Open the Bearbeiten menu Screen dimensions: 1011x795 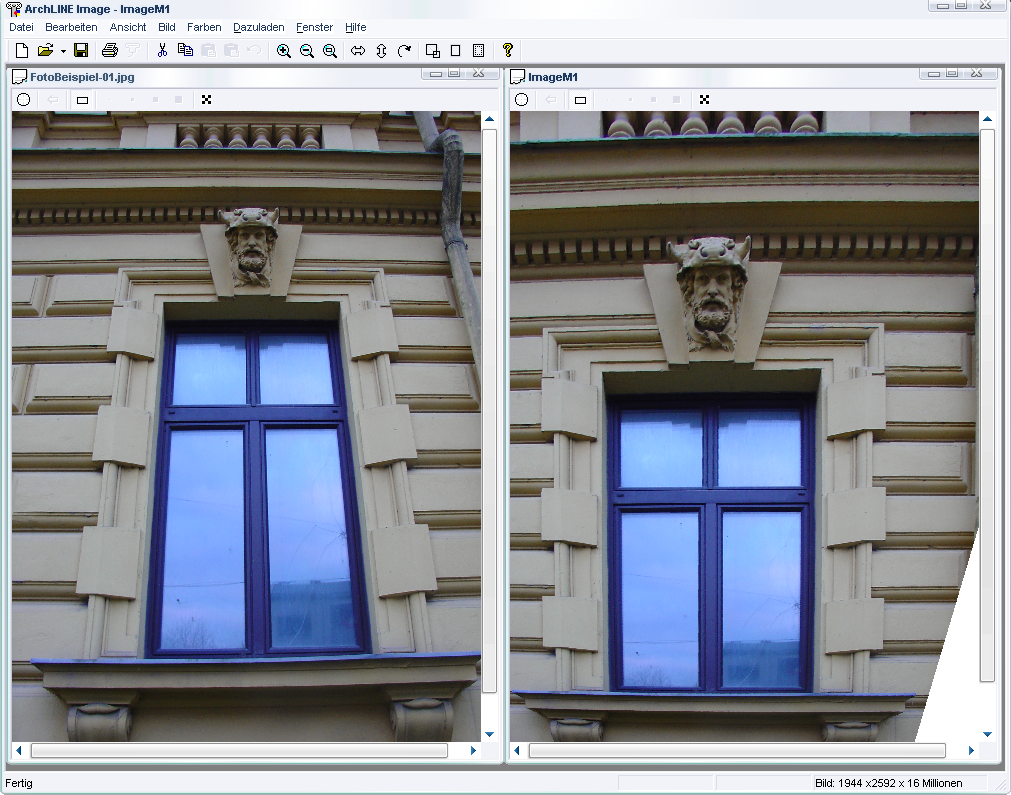point(71,27)
